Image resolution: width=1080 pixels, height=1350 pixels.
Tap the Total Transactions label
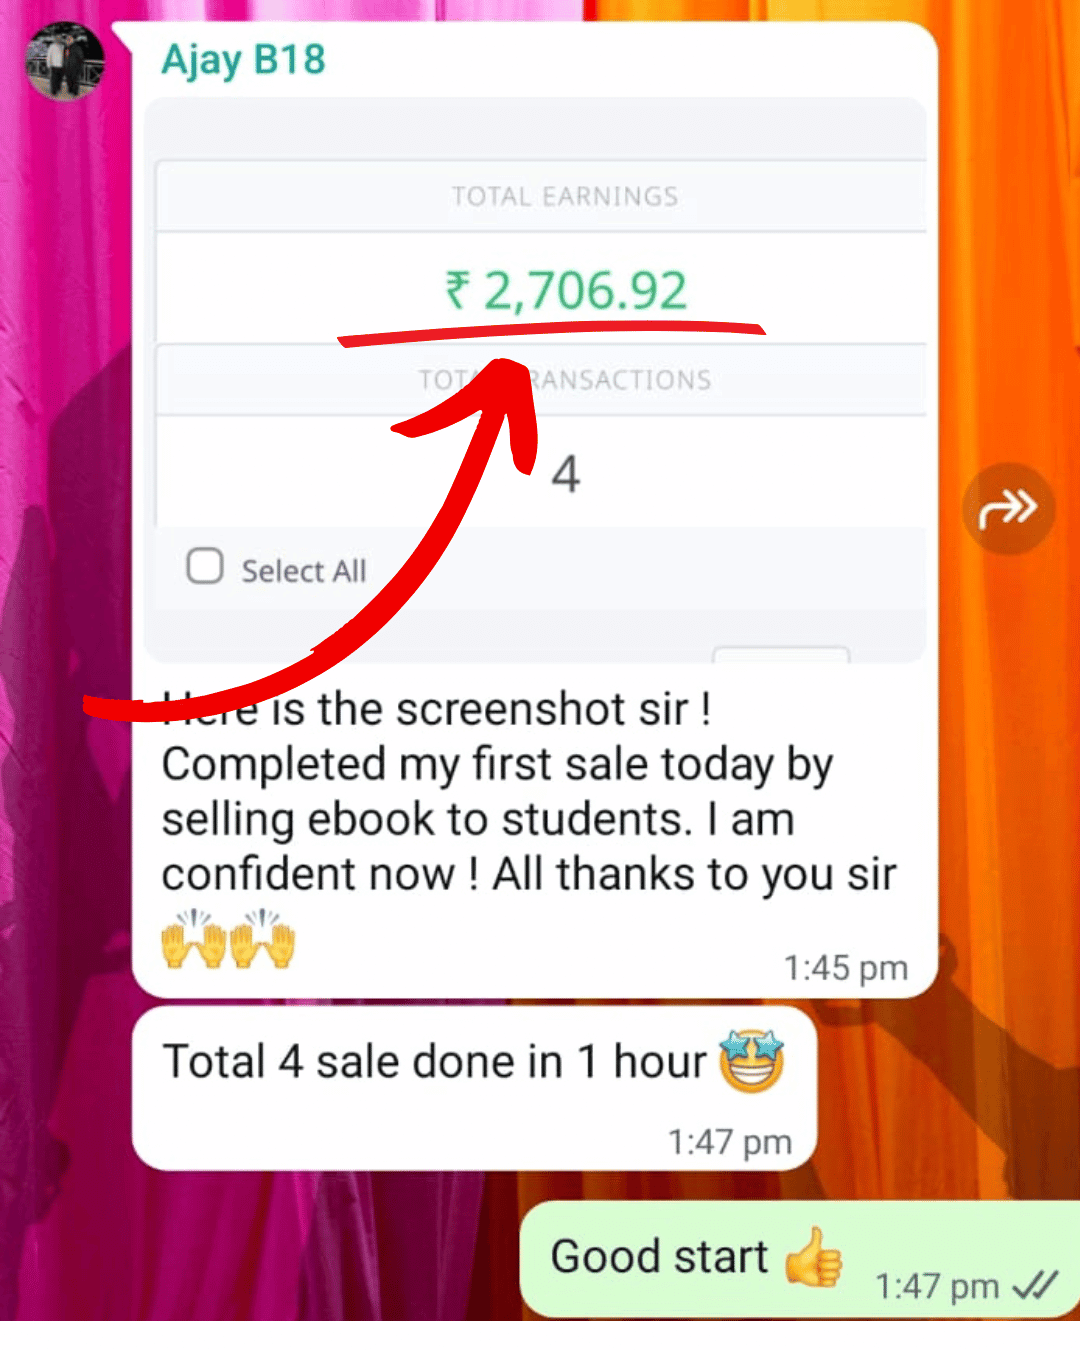(x=565, y=380)
